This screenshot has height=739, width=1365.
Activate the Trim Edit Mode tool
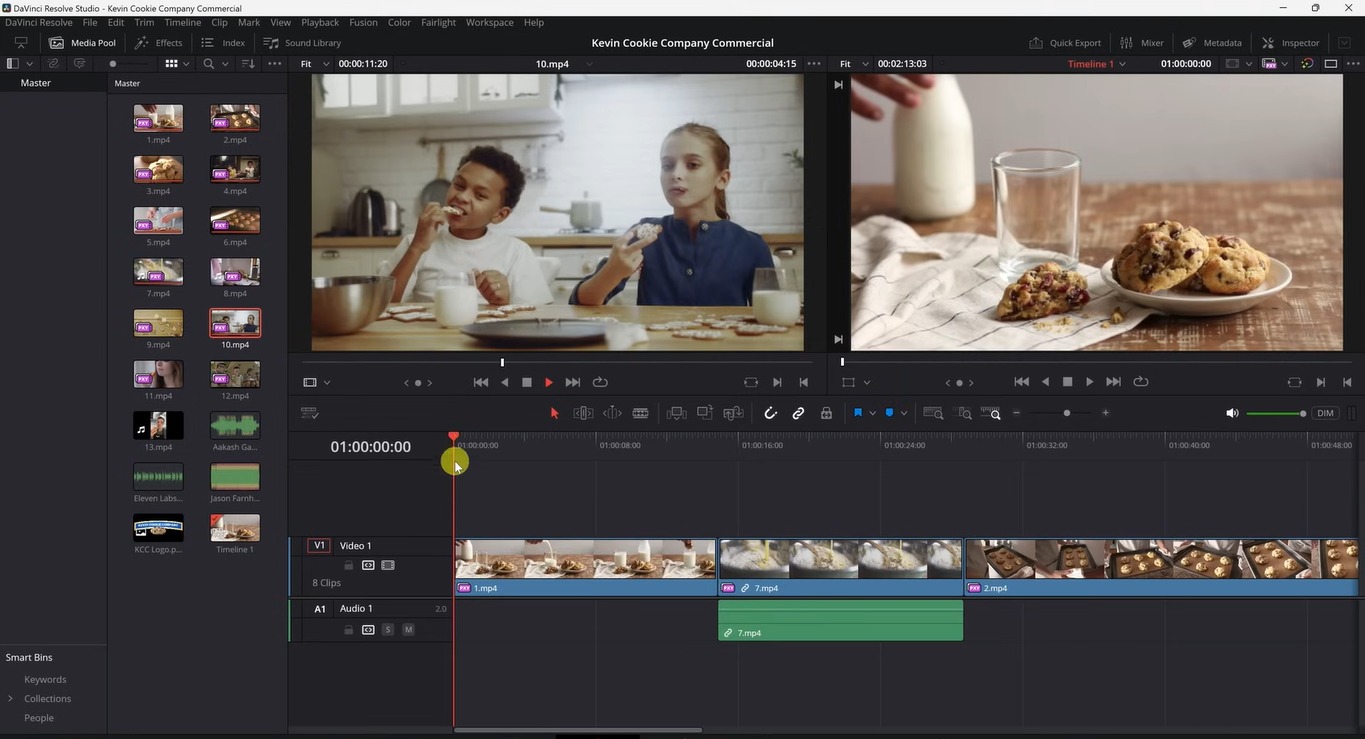pyautogui.click(x=583, y=413)
